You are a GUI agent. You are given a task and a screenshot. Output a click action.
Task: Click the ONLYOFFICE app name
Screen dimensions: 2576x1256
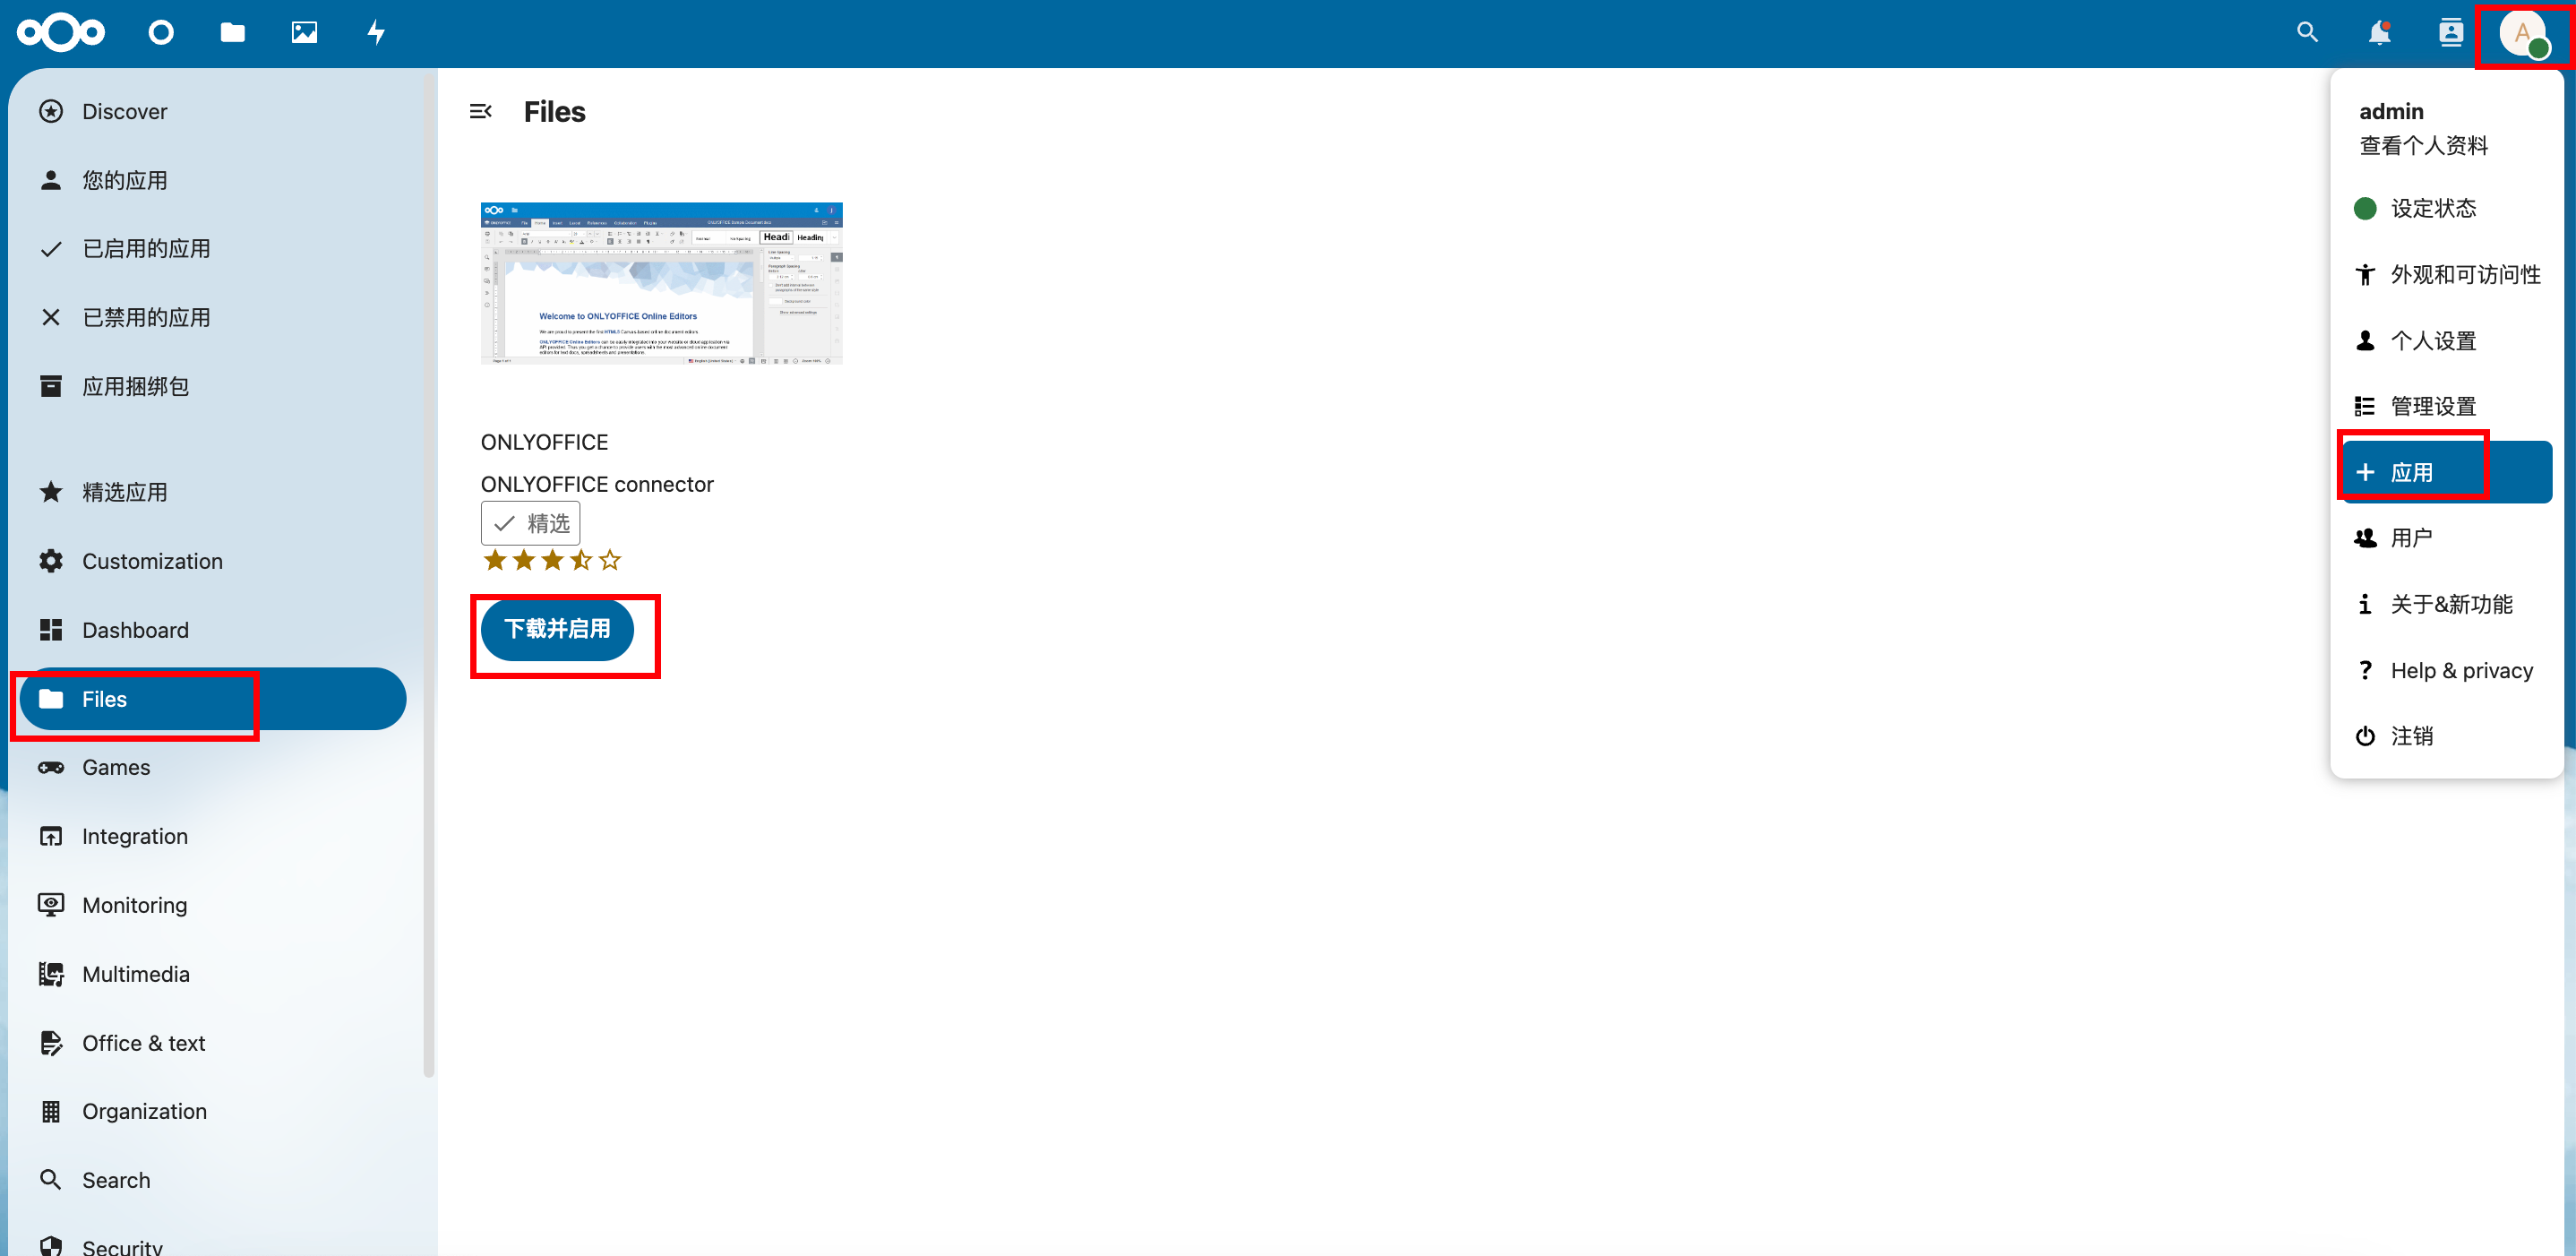[544, 442]
